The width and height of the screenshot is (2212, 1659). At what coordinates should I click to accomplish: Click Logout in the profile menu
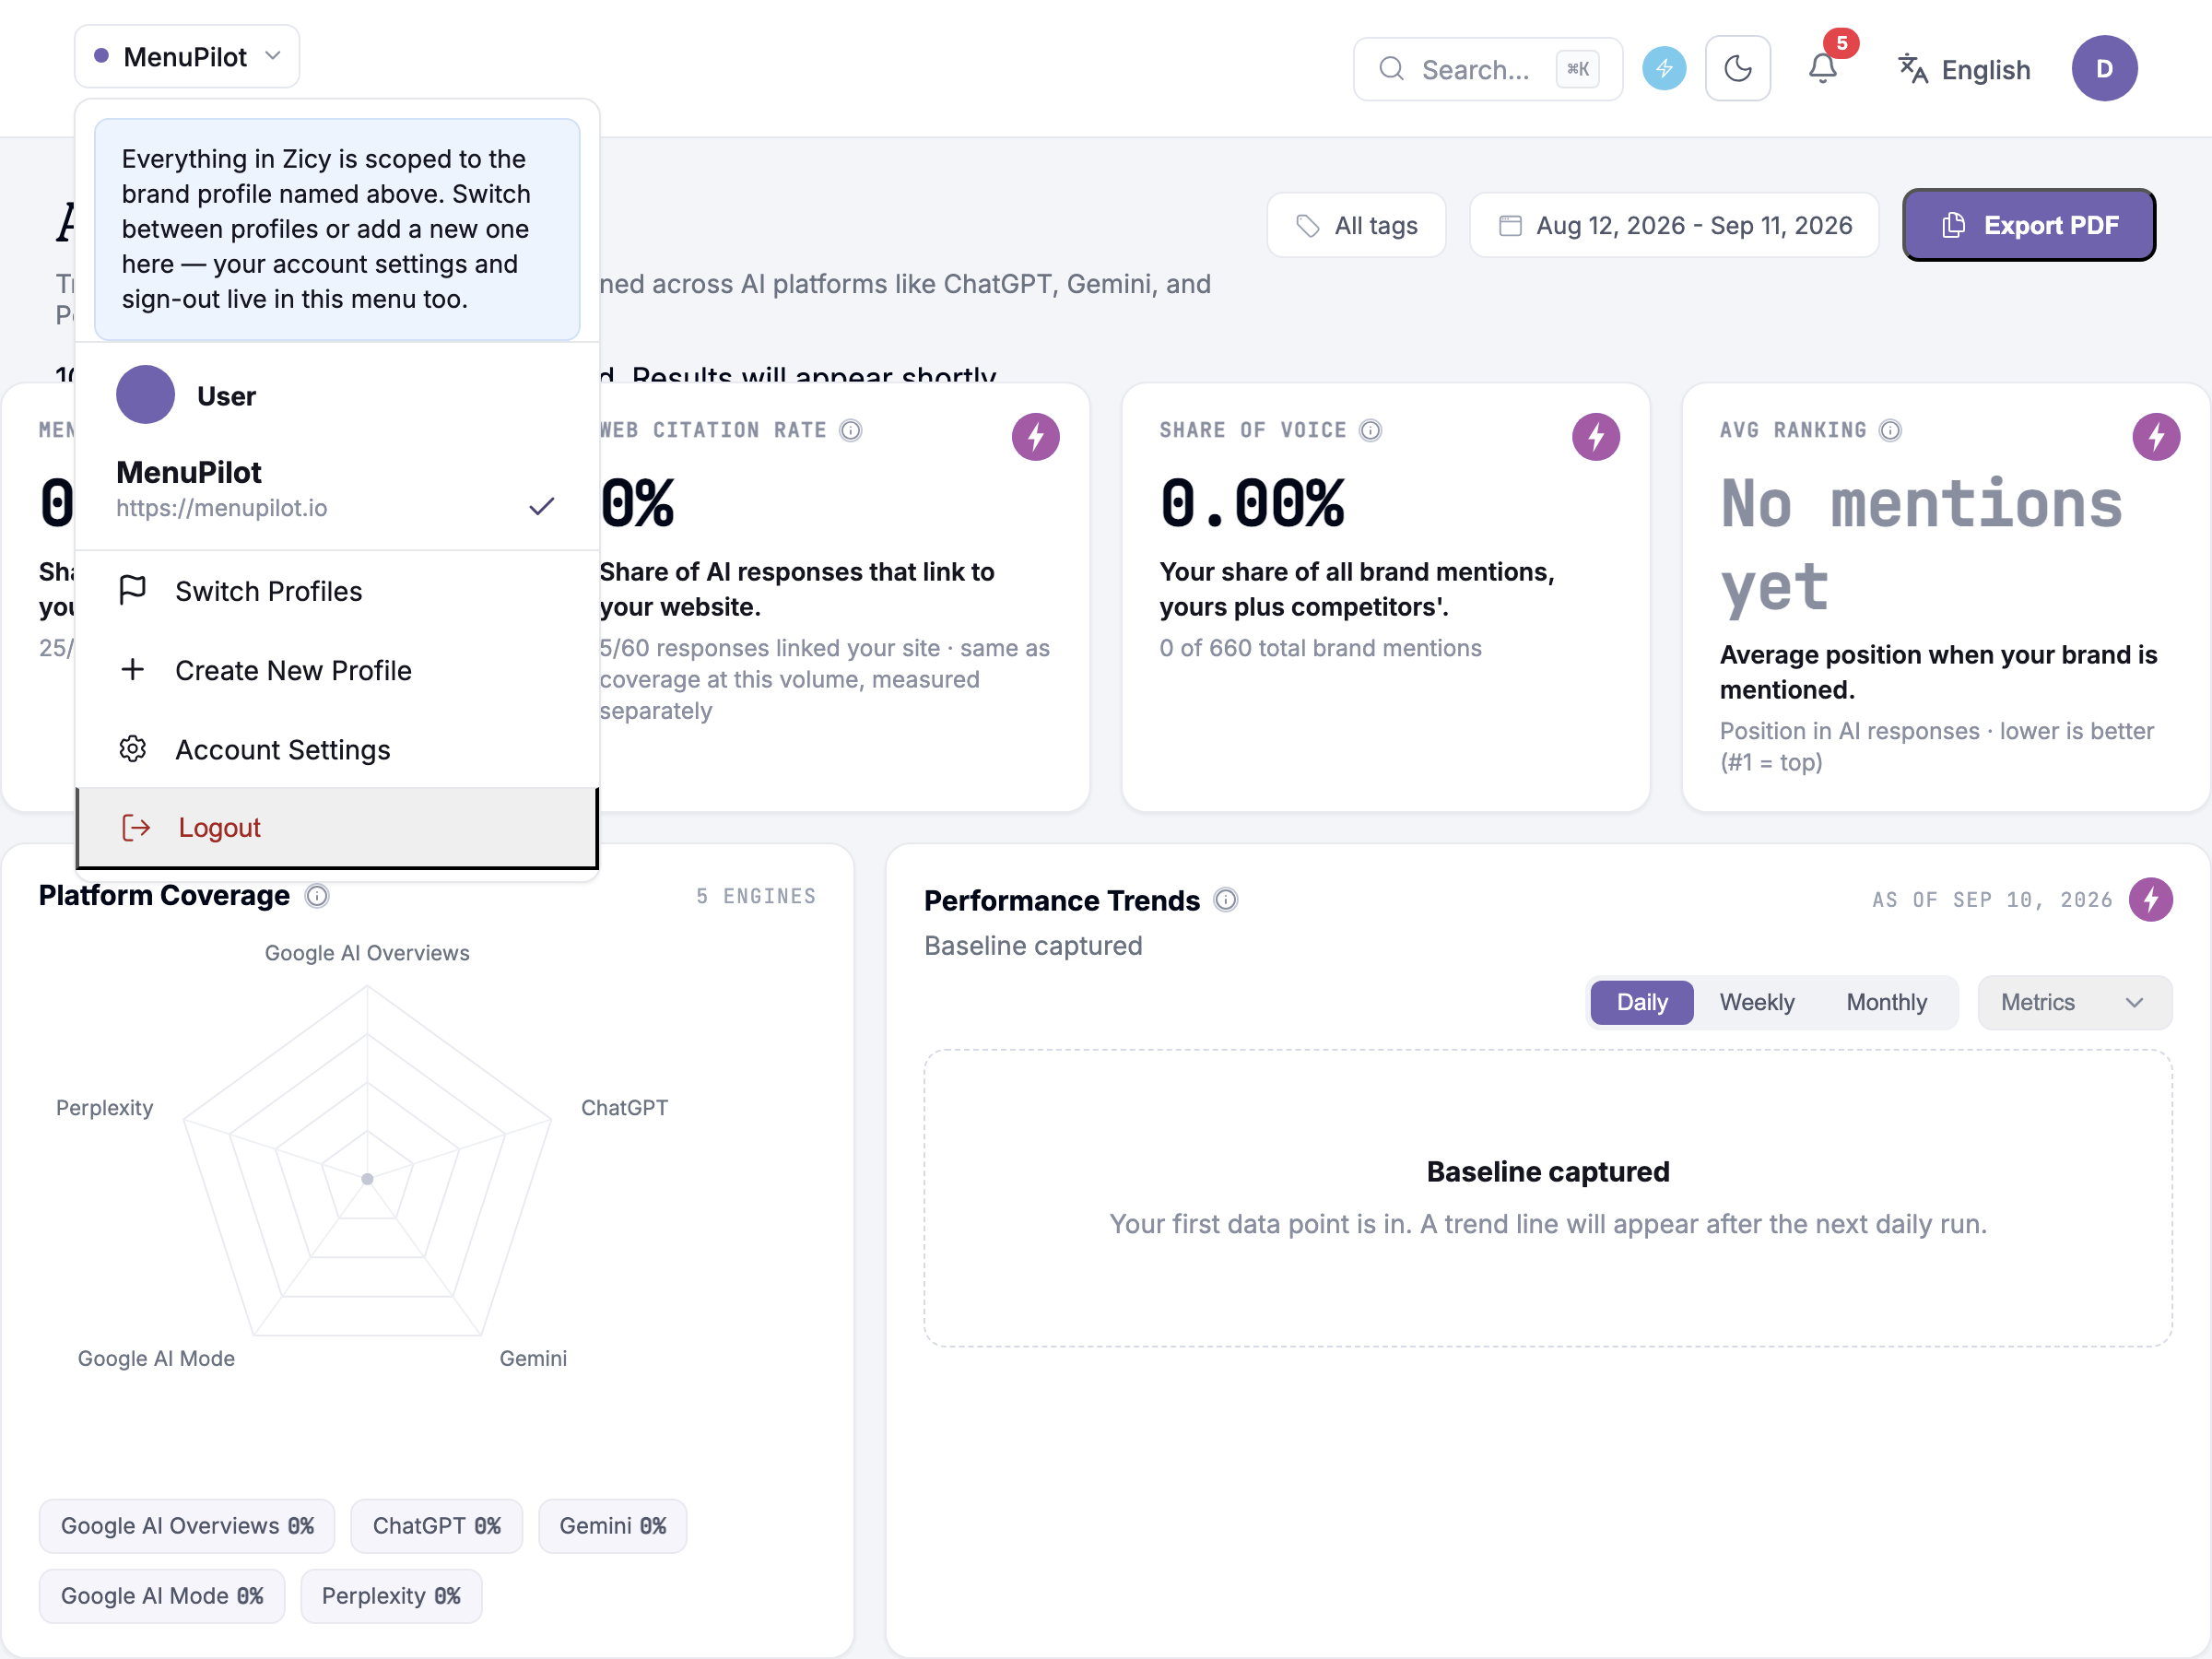(x=337, y=827)
